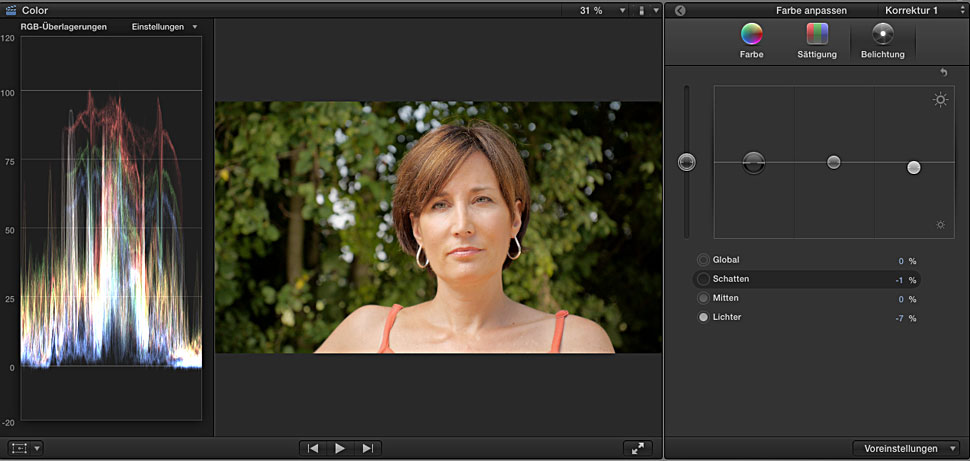Image resolution: width=970 pixels, height=461 pixels.
Task: Open the Einstellungen scope settings menu
Action: click(165, 27)
